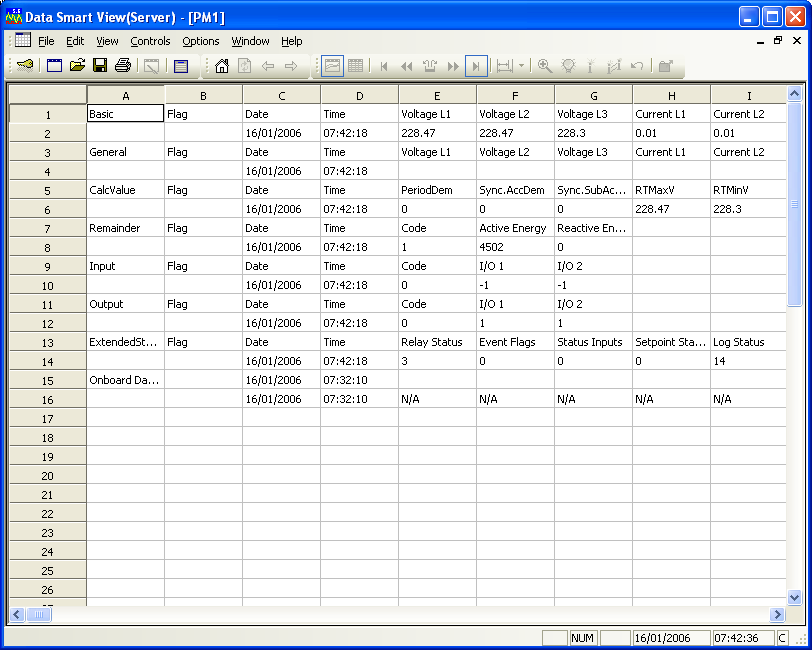The width and height of the screenshot is (812, 650).
Task: Jump to first record icon
Action: coord(384,66)
